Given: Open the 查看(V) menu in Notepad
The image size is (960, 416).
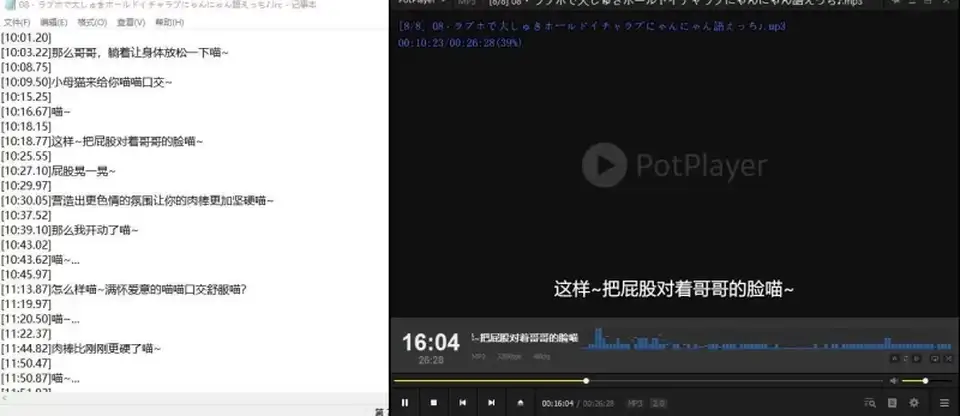Looking at the screenshot, I should (x=131, y=23).
